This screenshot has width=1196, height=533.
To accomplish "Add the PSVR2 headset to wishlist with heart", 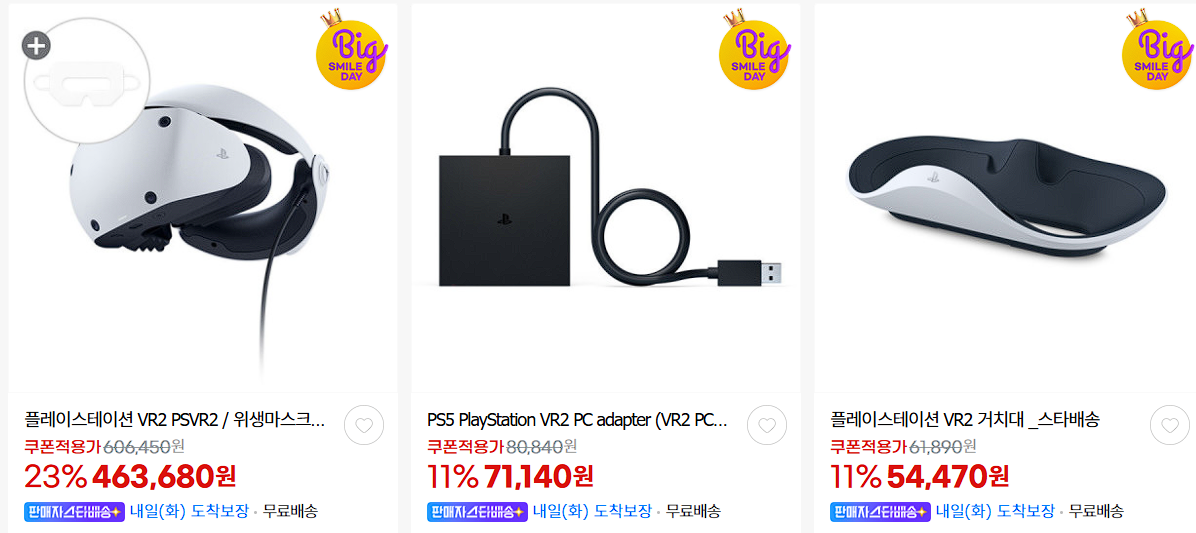I will coord(364,425).
